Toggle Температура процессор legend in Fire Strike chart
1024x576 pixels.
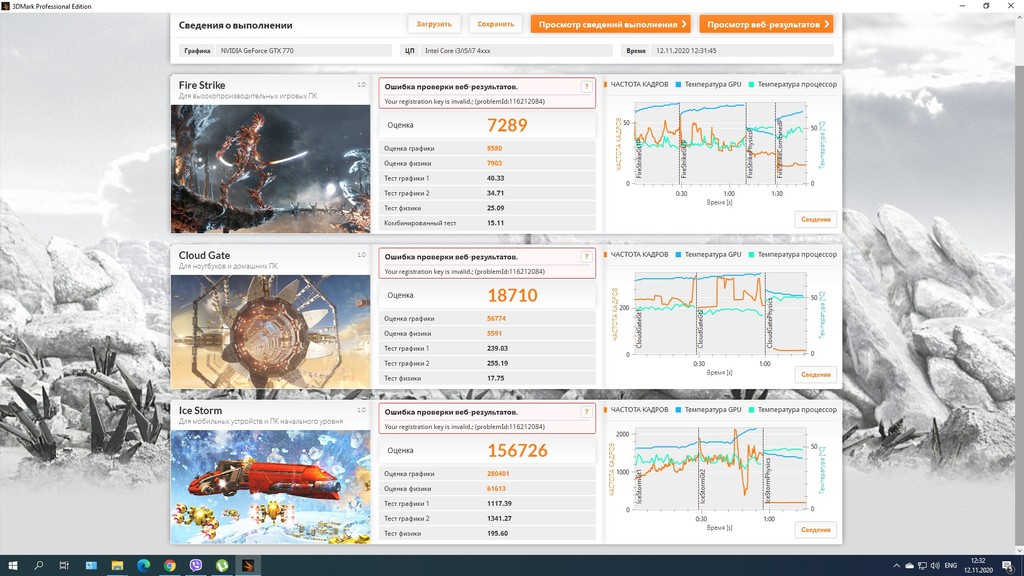(793, 84)
